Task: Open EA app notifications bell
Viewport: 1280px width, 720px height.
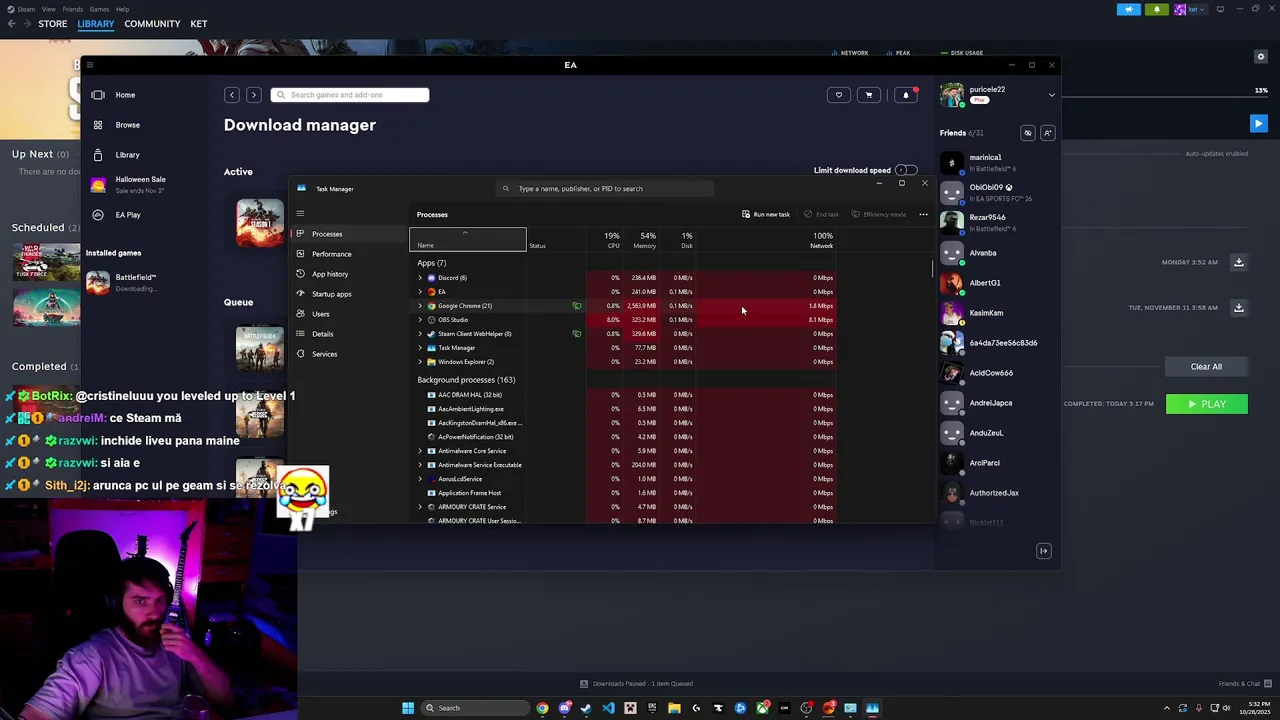Action: click(x=905, y=95)
